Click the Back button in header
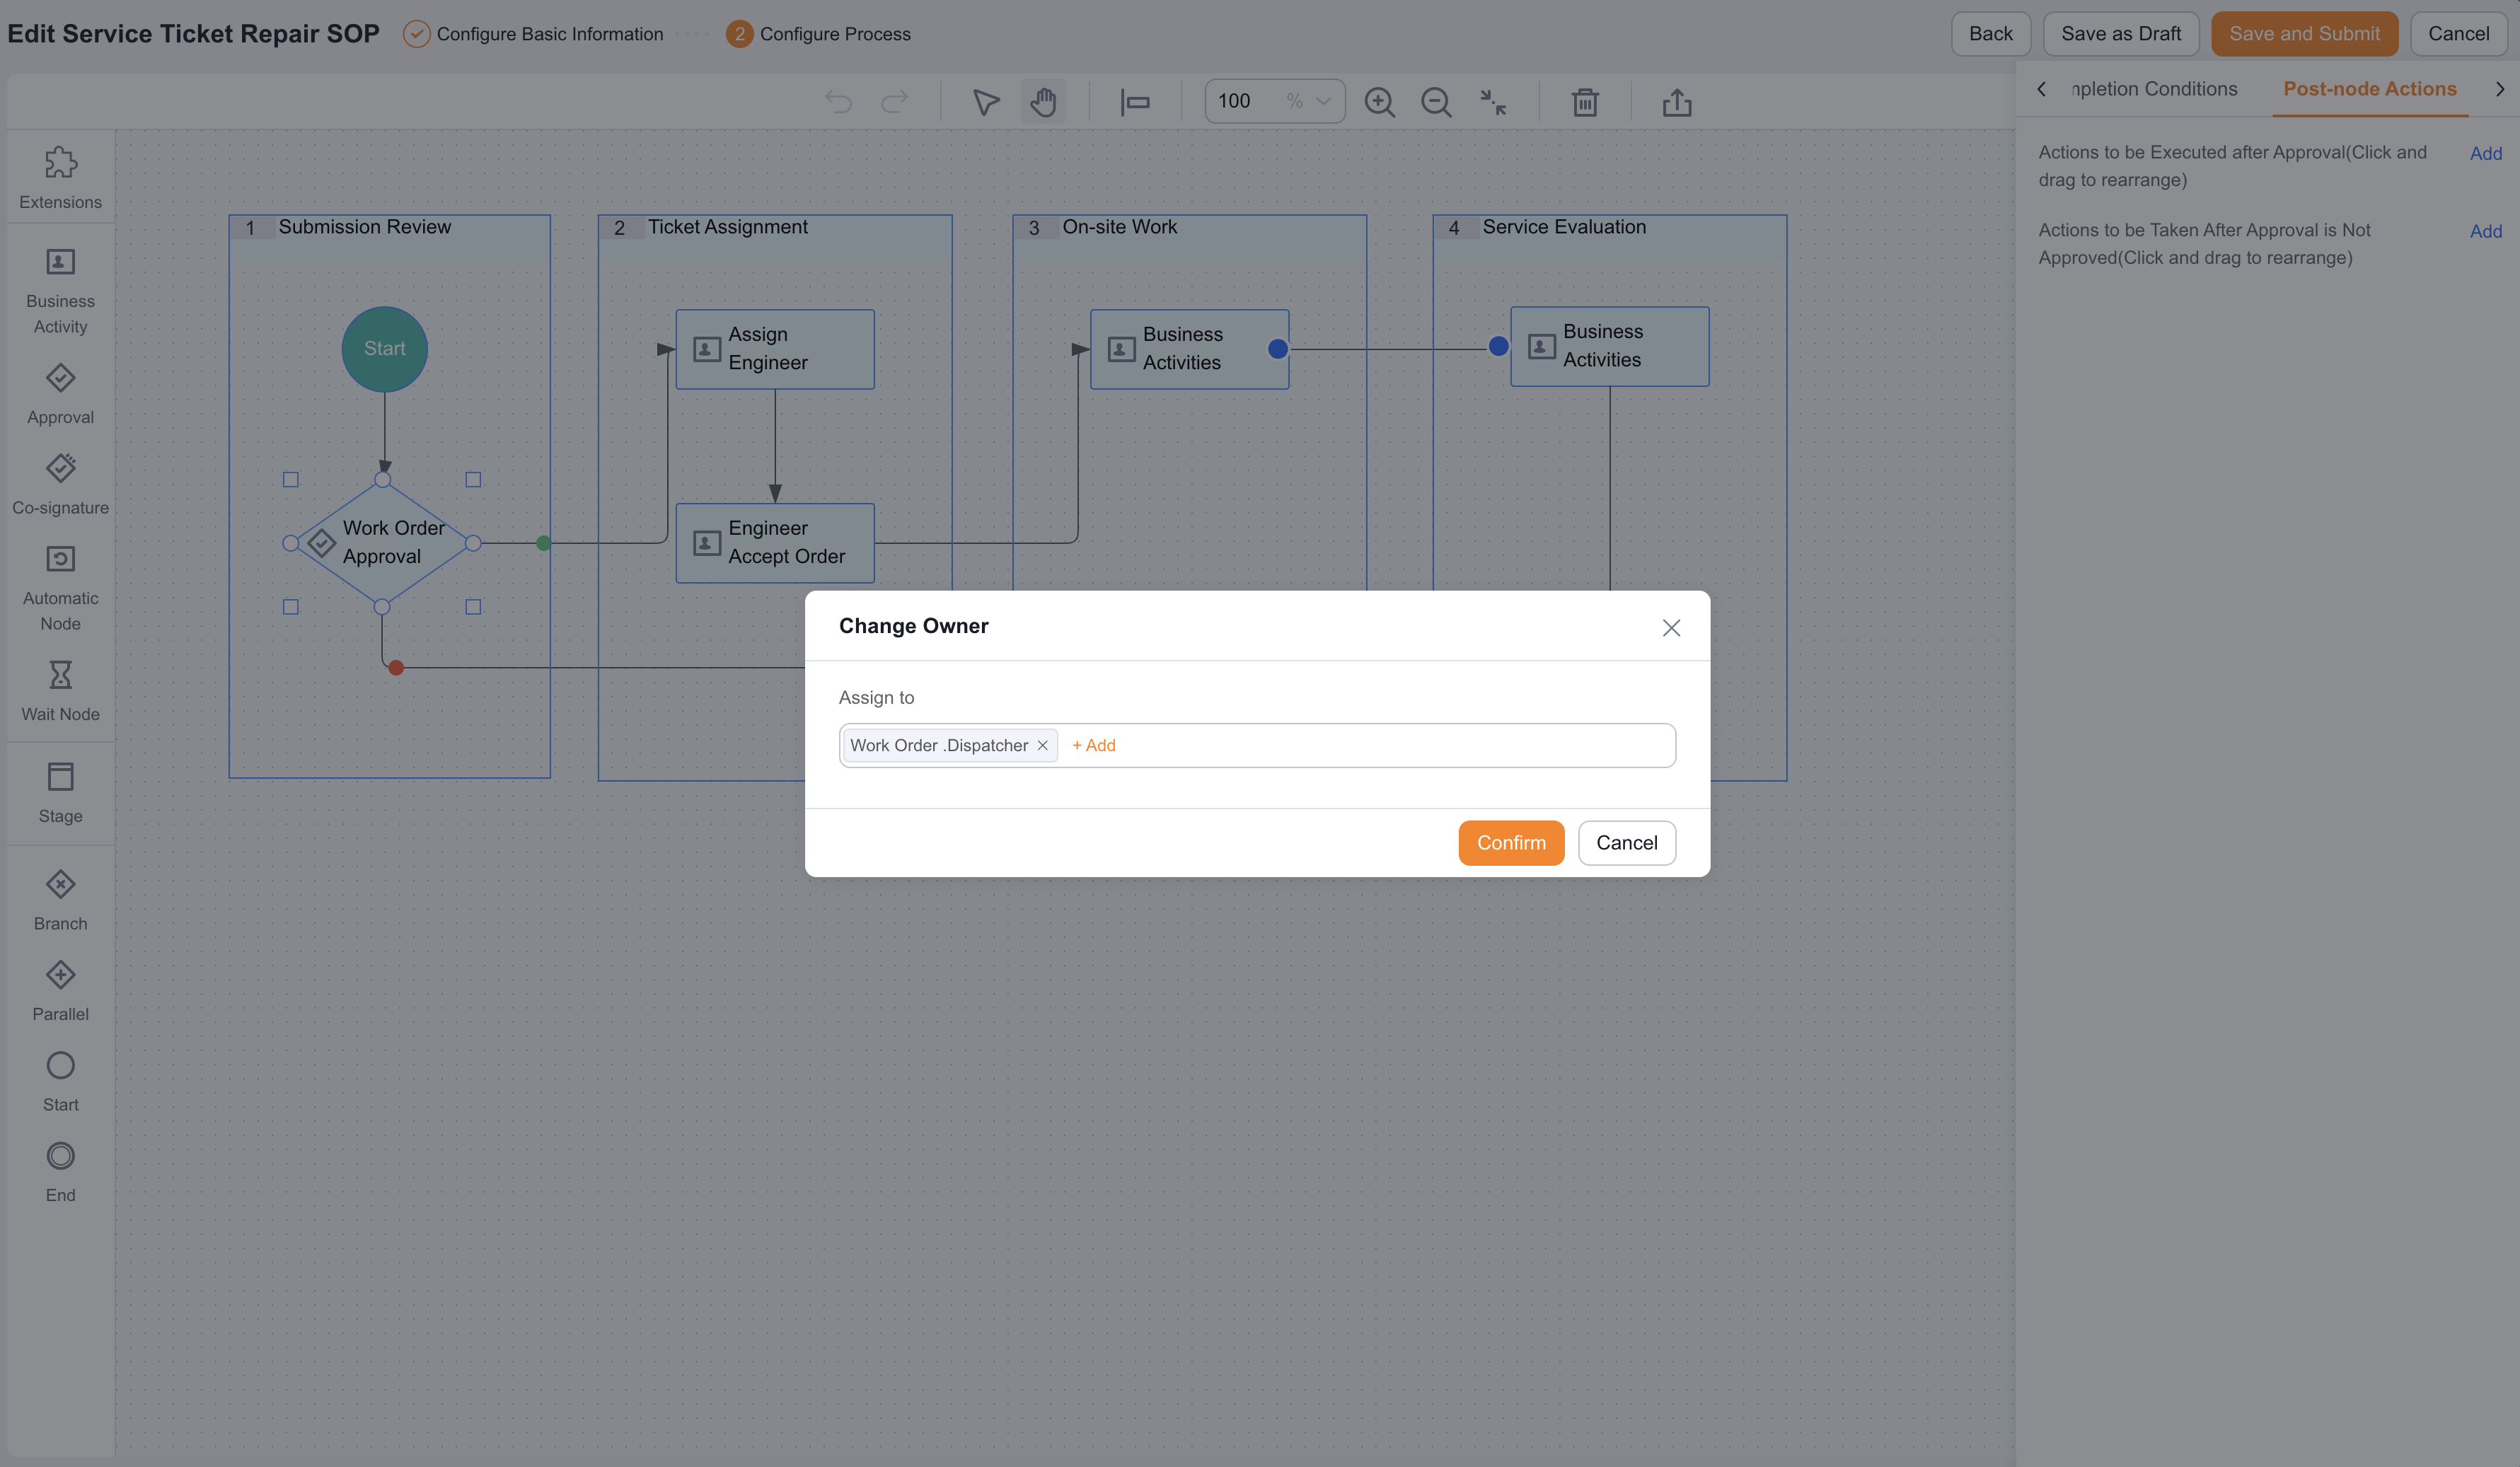The width and height of the screenshot is (2520, 1467). (1990, 34)
